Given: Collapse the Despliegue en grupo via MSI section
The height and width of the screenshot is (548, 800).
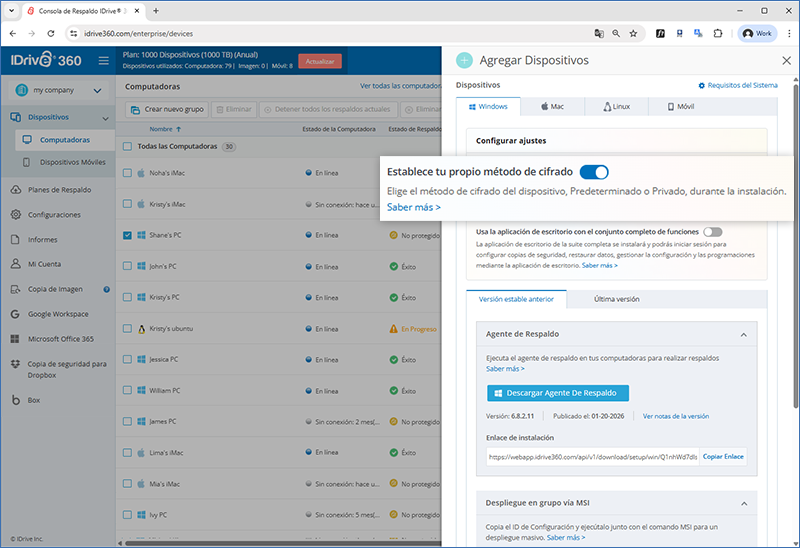Looking at the screenshot, I should (743, 502).
